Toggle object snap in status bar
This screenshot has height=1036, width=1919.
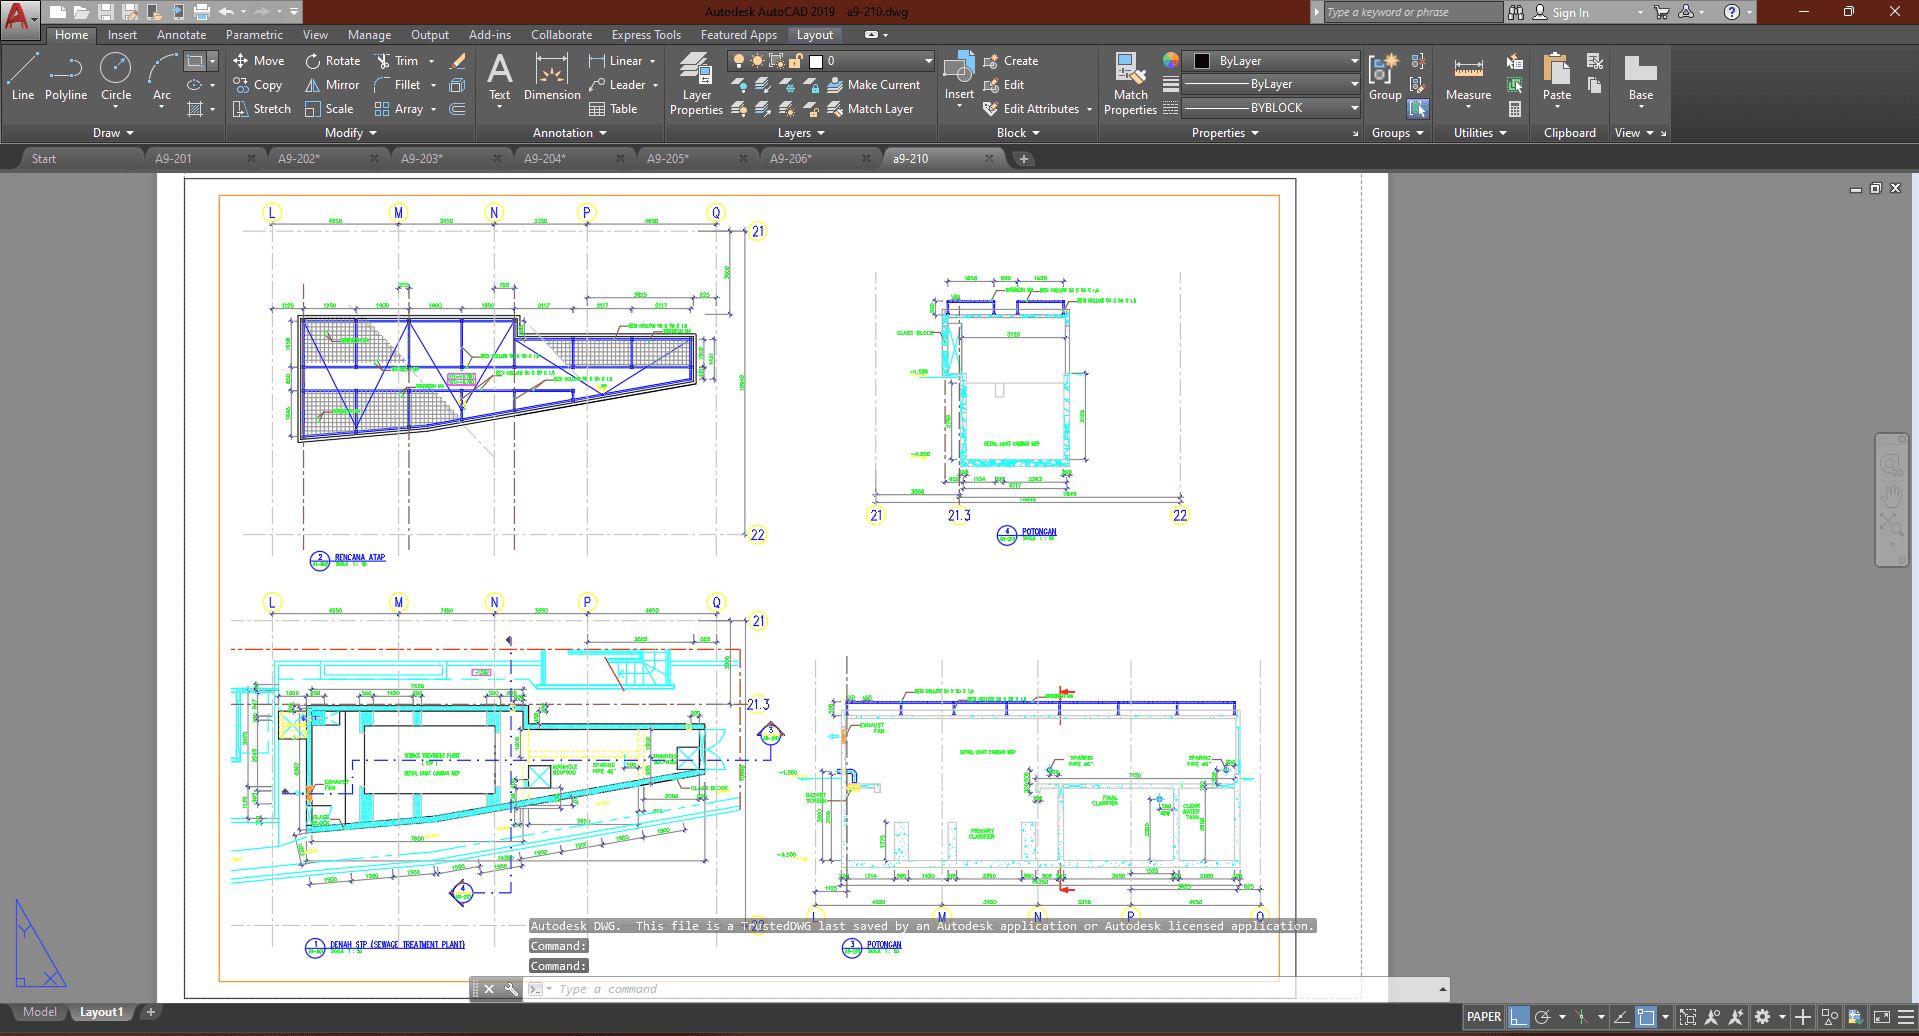[x=1646, y=1017]
